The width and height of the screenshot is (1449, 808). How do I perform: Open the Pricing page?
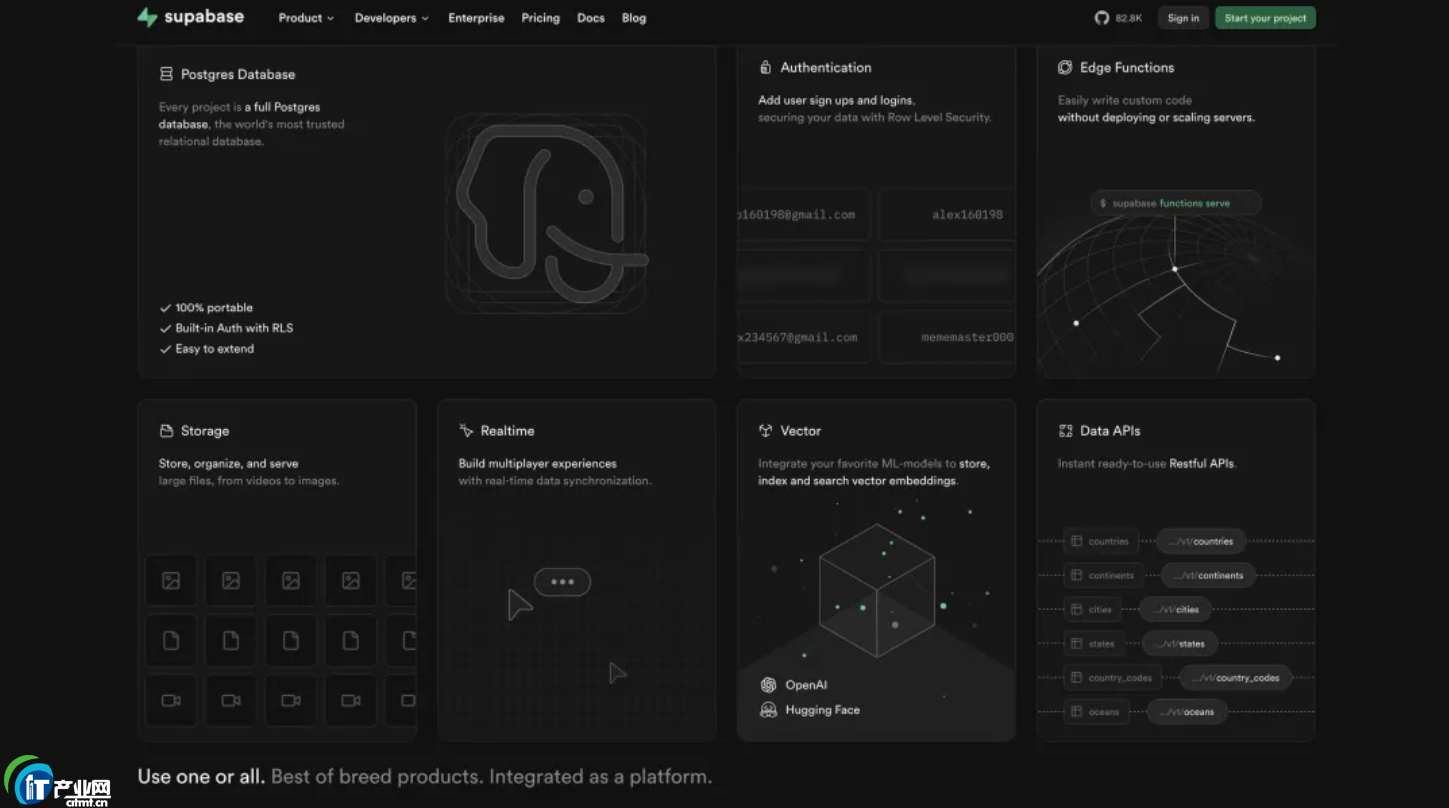tap(540, 18)
